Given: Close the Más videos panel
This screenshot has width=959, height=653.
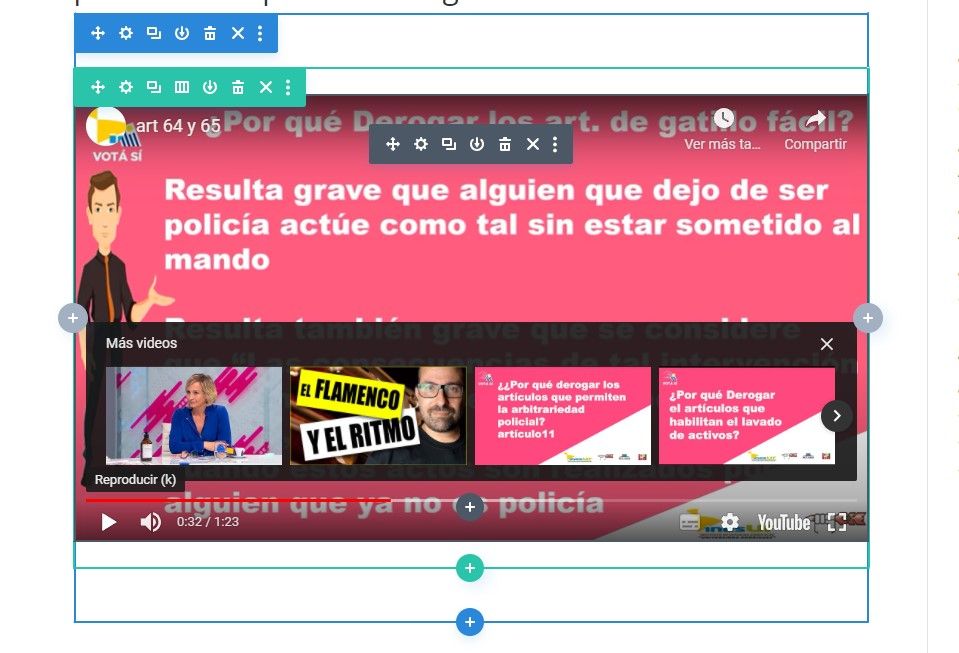Looking at the screenshot, I should (x=827, y=344).
